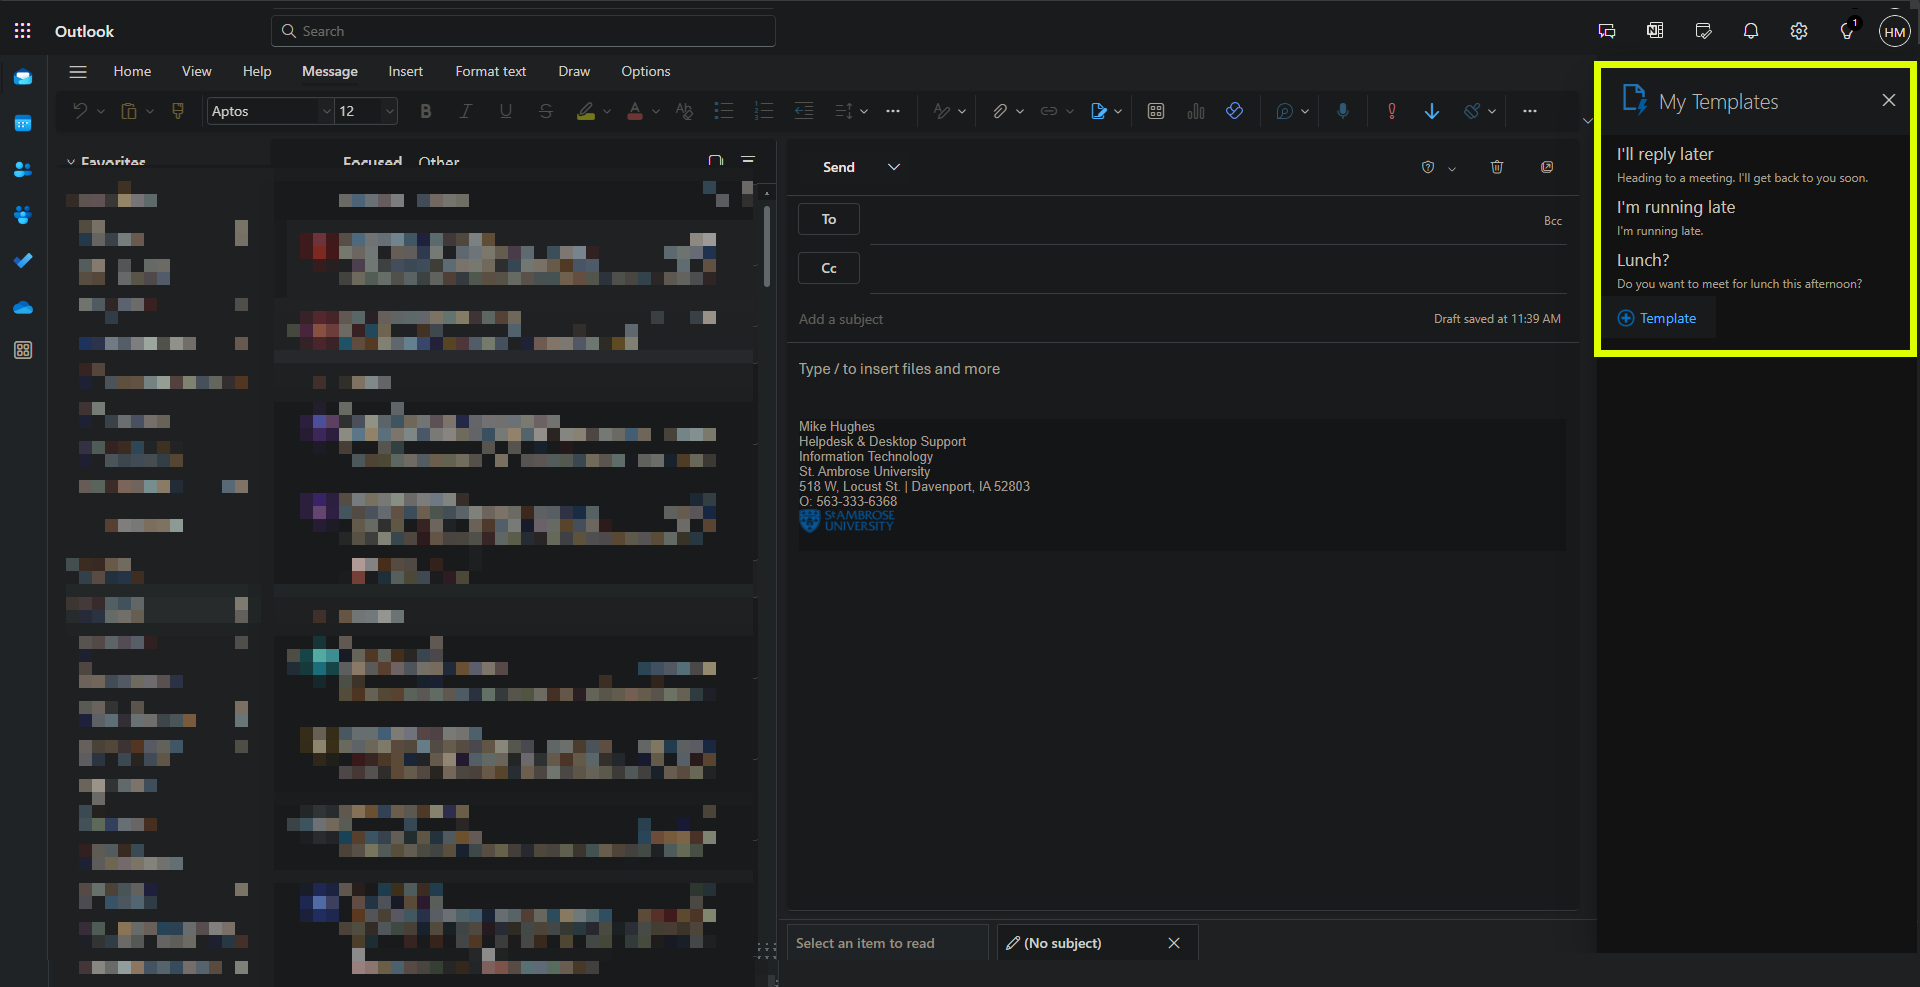Image resolution: width=1920 pixels, height=987 pixels.
Task: Toggle Underline formatting
Action: pos(506,111)
